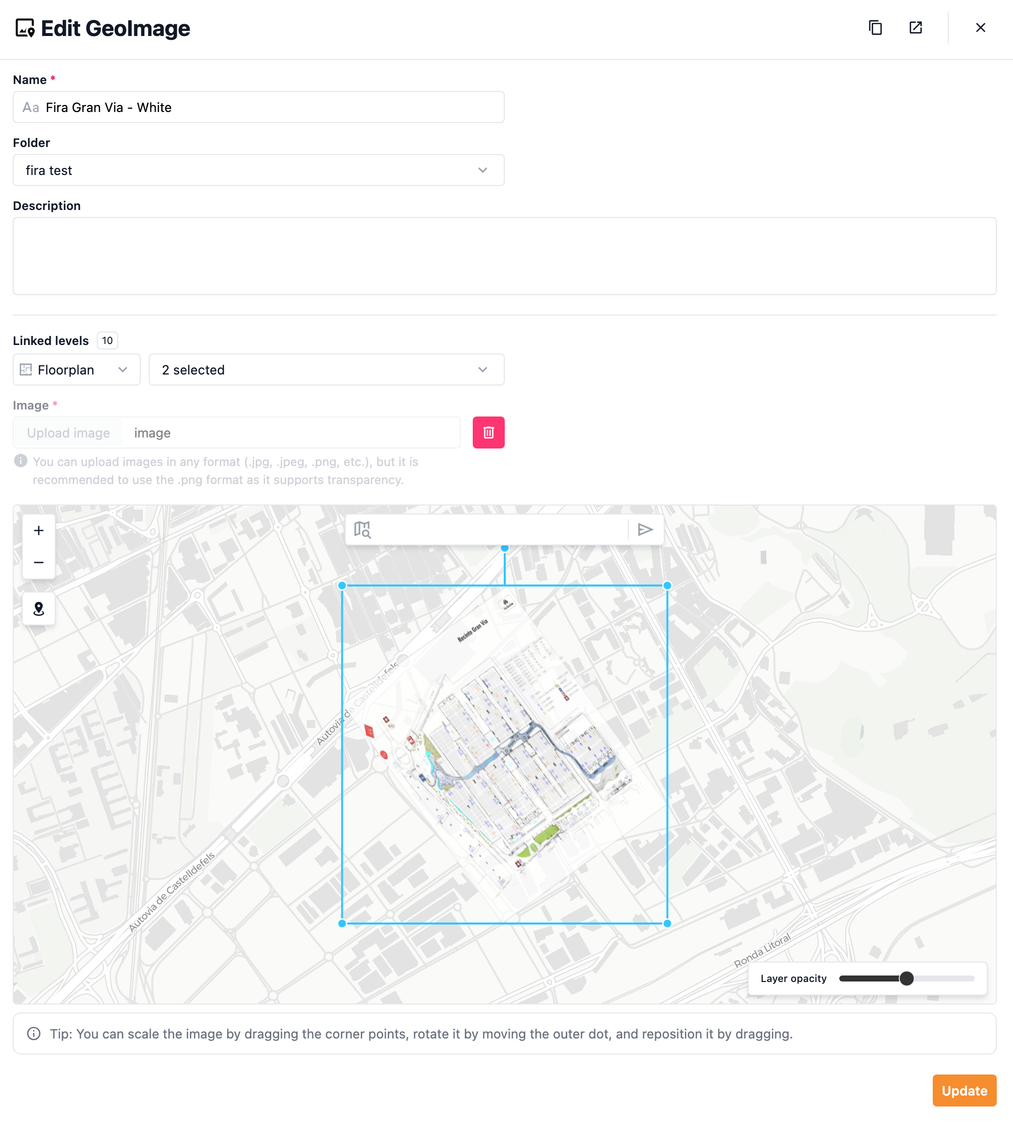Click the map search icon
This screenshot has height=1123, width=1013.
[362, 530]
